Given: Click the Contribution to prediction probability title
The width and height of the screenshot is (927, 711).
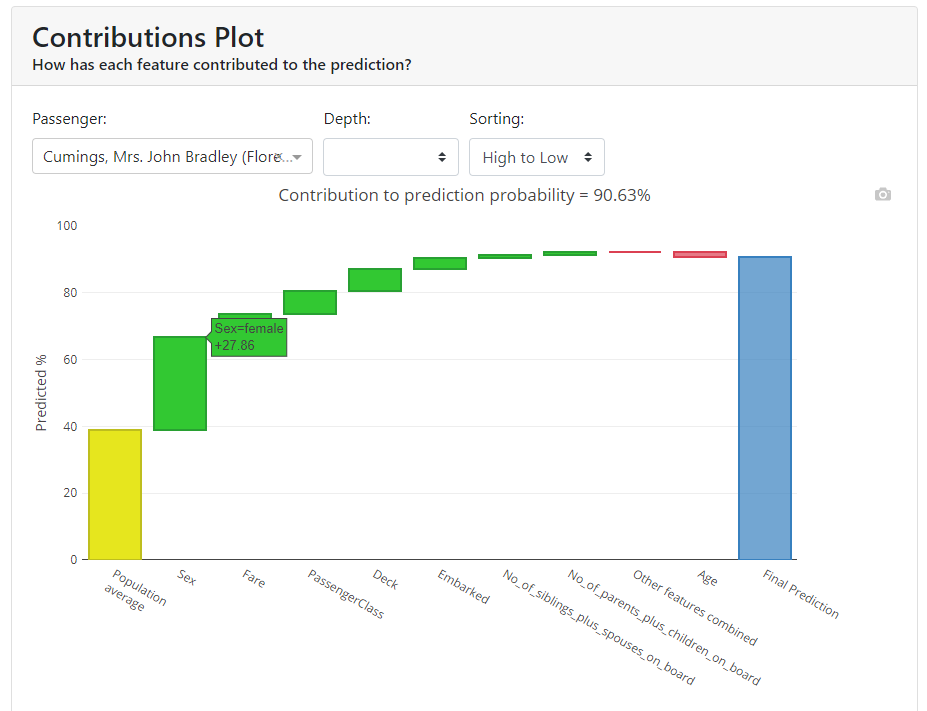Looking at the screenshot, I should point(463,195).
